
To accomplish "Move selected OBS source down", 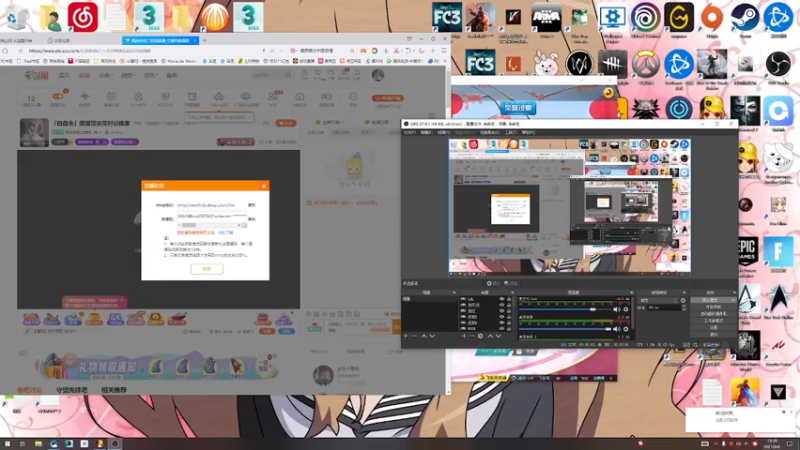I will (x=498, y=336).
